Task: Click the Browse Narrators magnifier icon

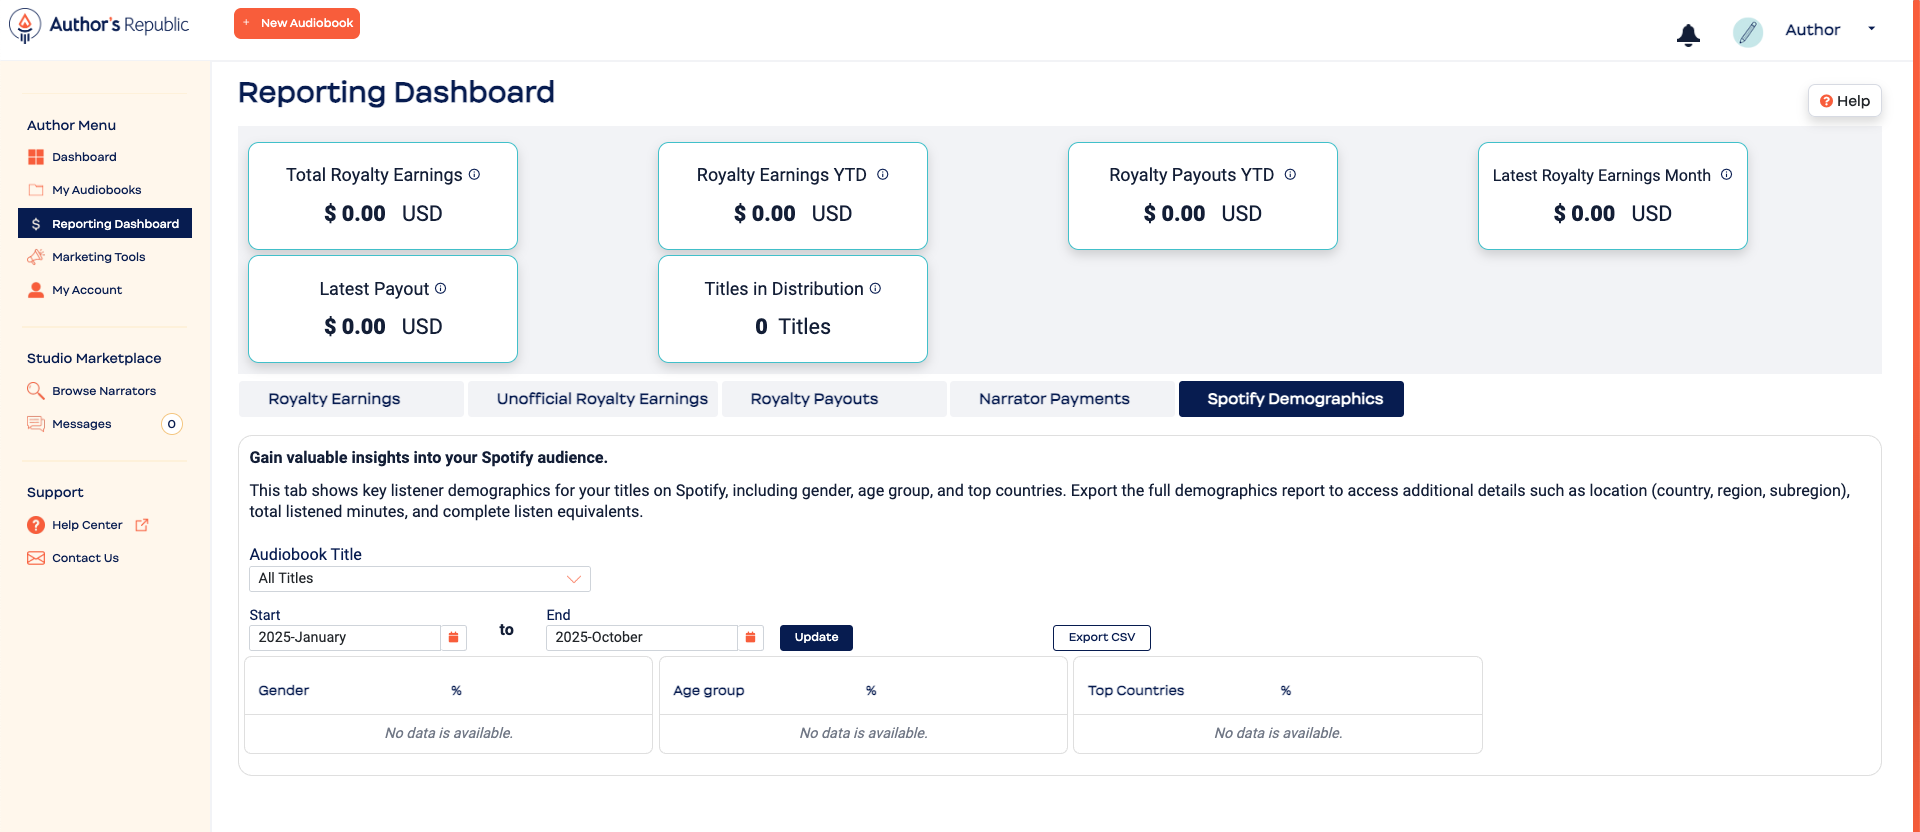Action: (x=36, y=391)
